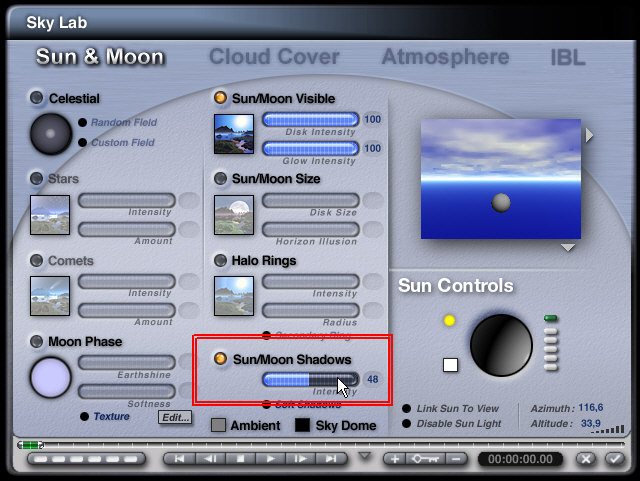Click the yellow sun color dot
The height and width of the screenshot is (481, 640).
tap(449, 321)
